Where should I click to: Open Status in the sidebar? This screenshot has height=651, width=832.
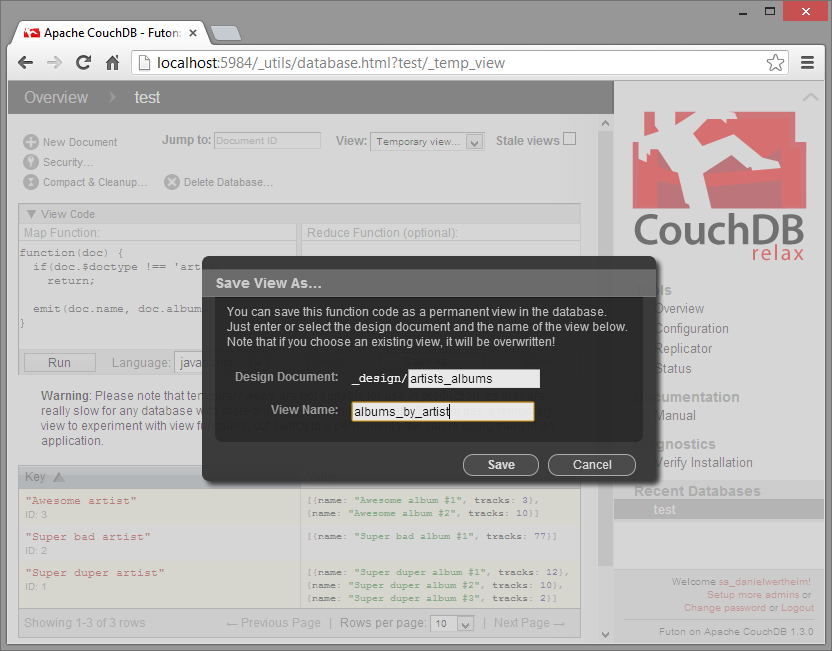pos(673,368)
